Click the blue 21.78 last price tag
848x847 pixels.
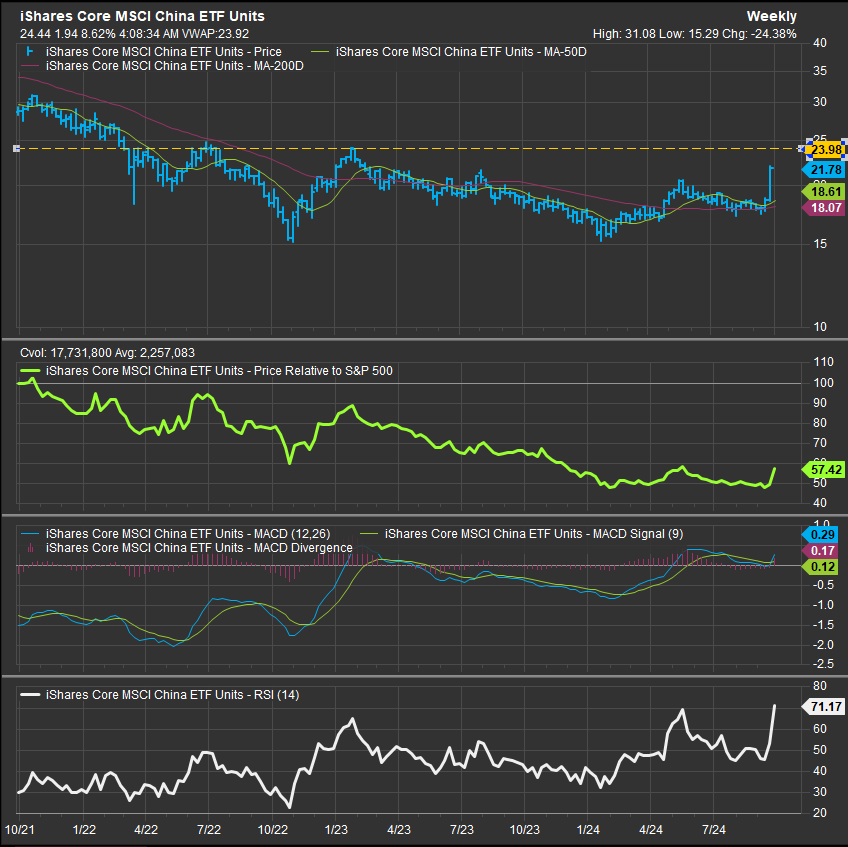(823, 170)
